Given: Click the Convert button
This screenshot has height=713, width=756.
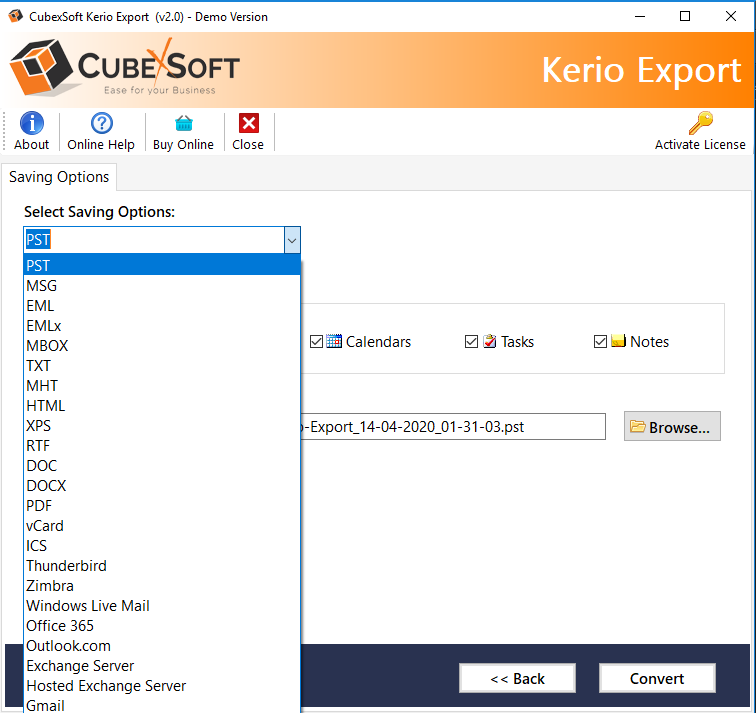Looking at the screenshot, I should 657,678.
